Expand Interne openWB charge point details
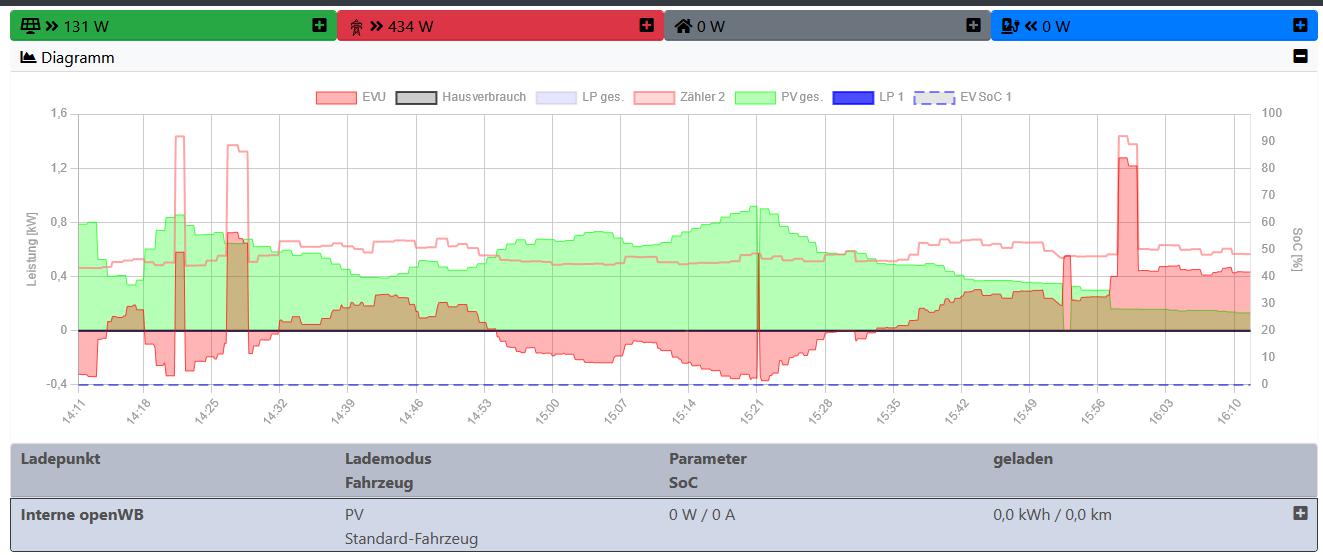 [1300, 513]
